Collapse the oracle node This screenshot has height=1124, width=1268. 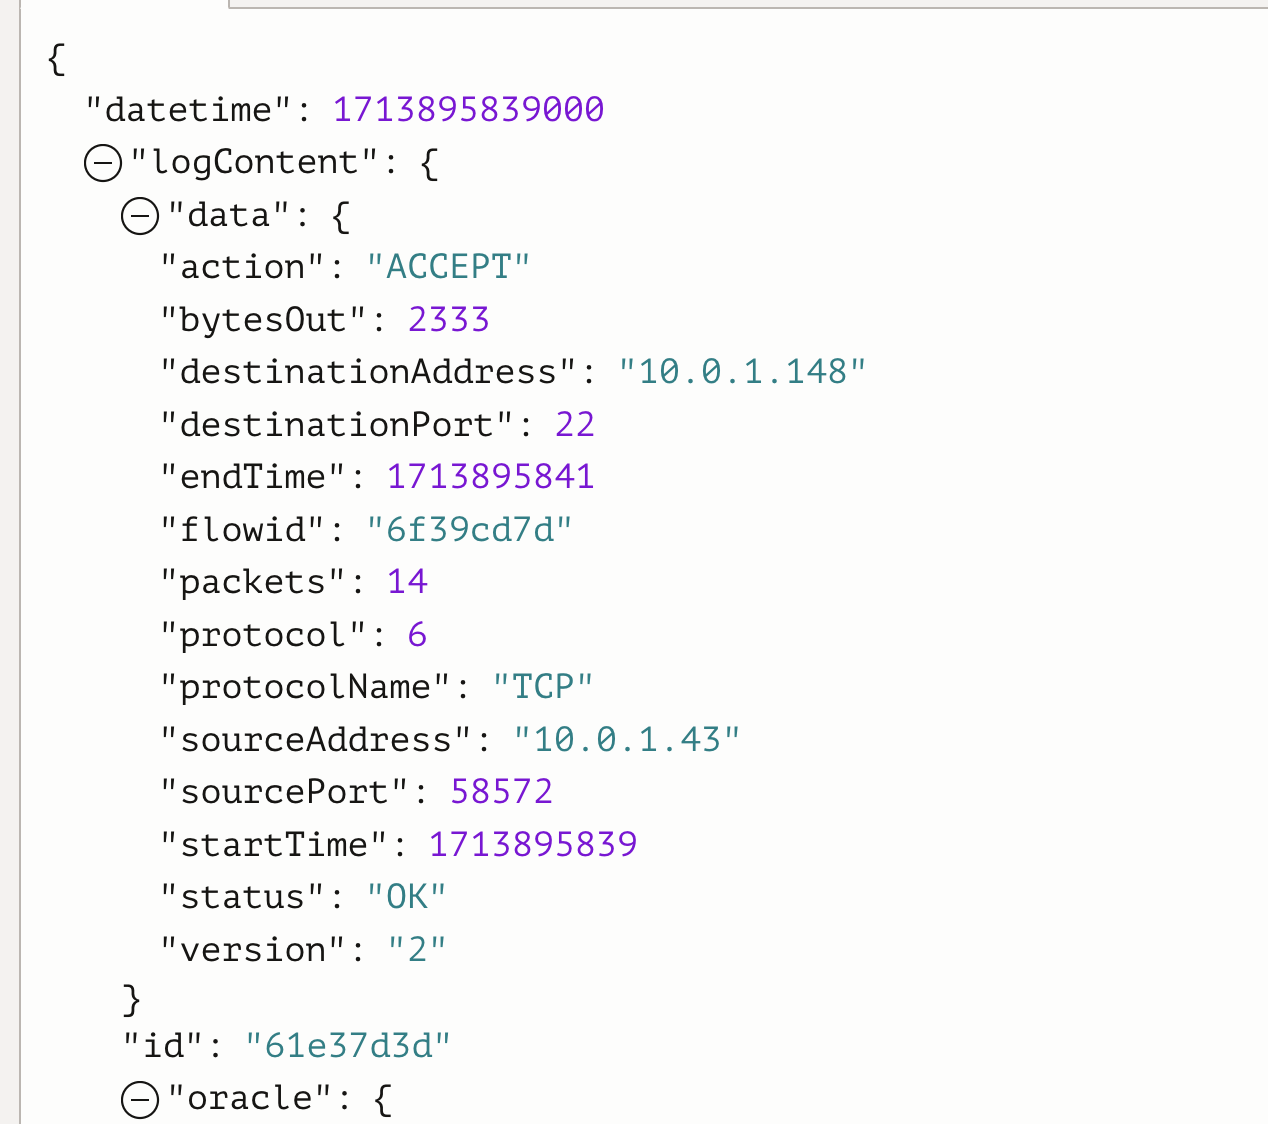[140, 1099]
